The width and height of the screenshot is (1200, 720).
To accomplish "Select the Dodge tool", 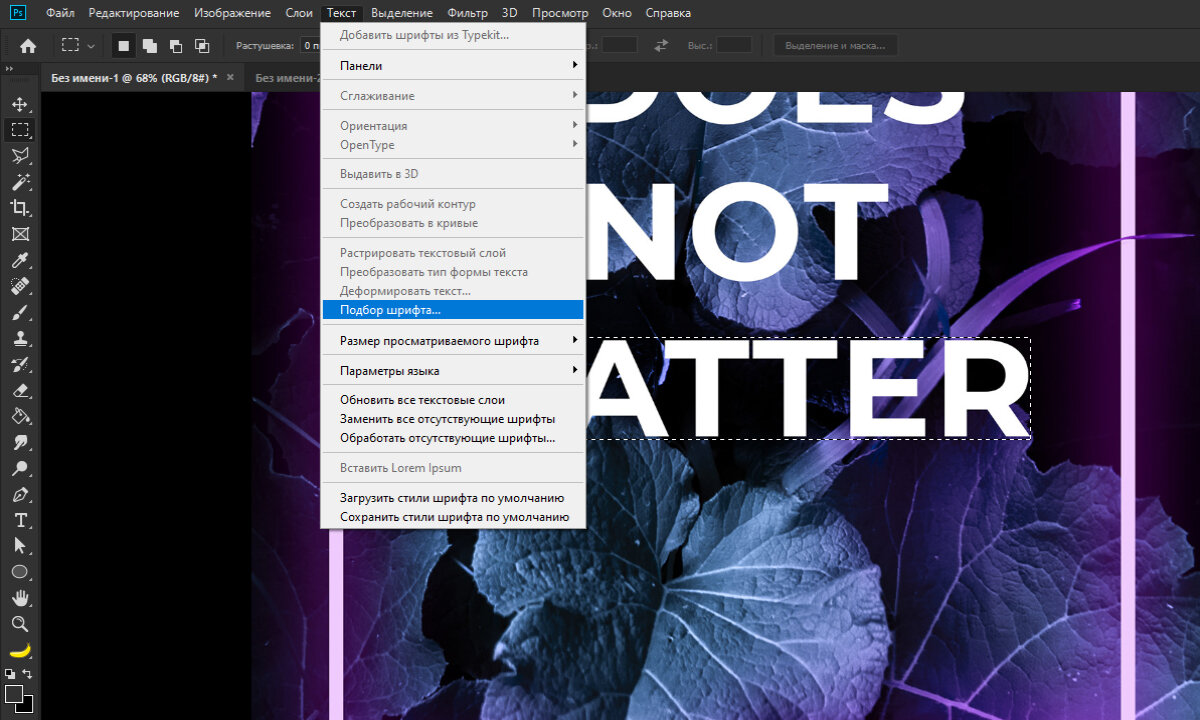I will coord(19,468).
